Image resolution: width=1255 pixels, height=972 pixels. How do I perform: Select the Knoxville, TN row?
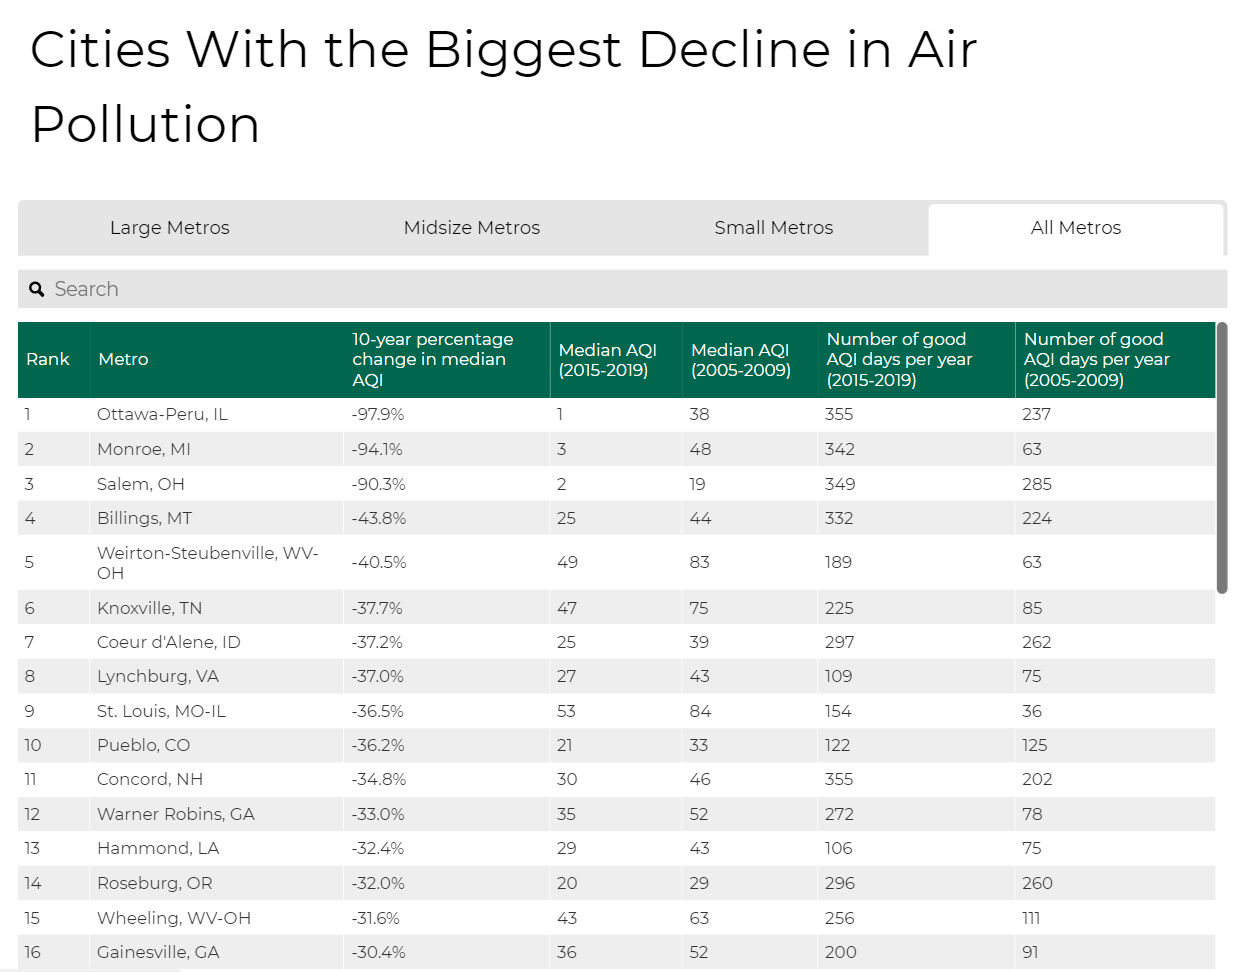[150, 608]
